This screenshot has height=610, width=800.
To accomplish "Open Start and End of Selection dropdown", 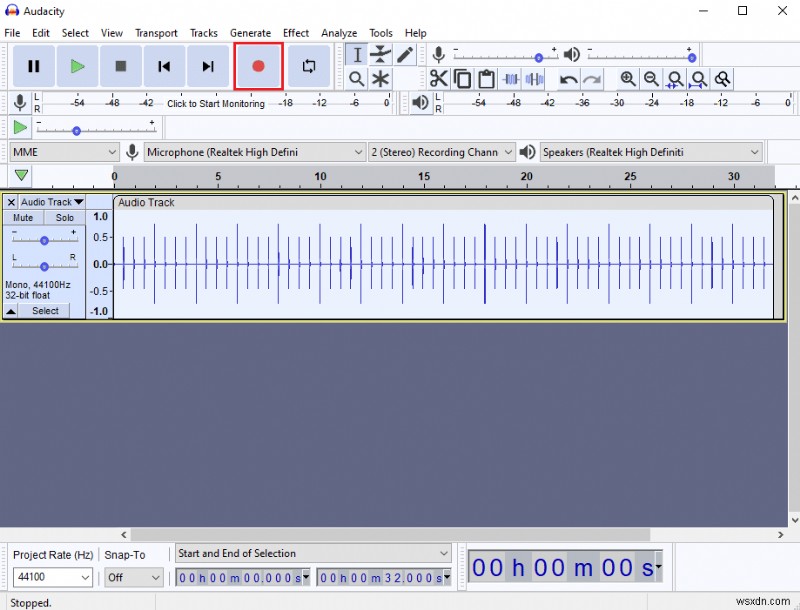I will 313,553.
